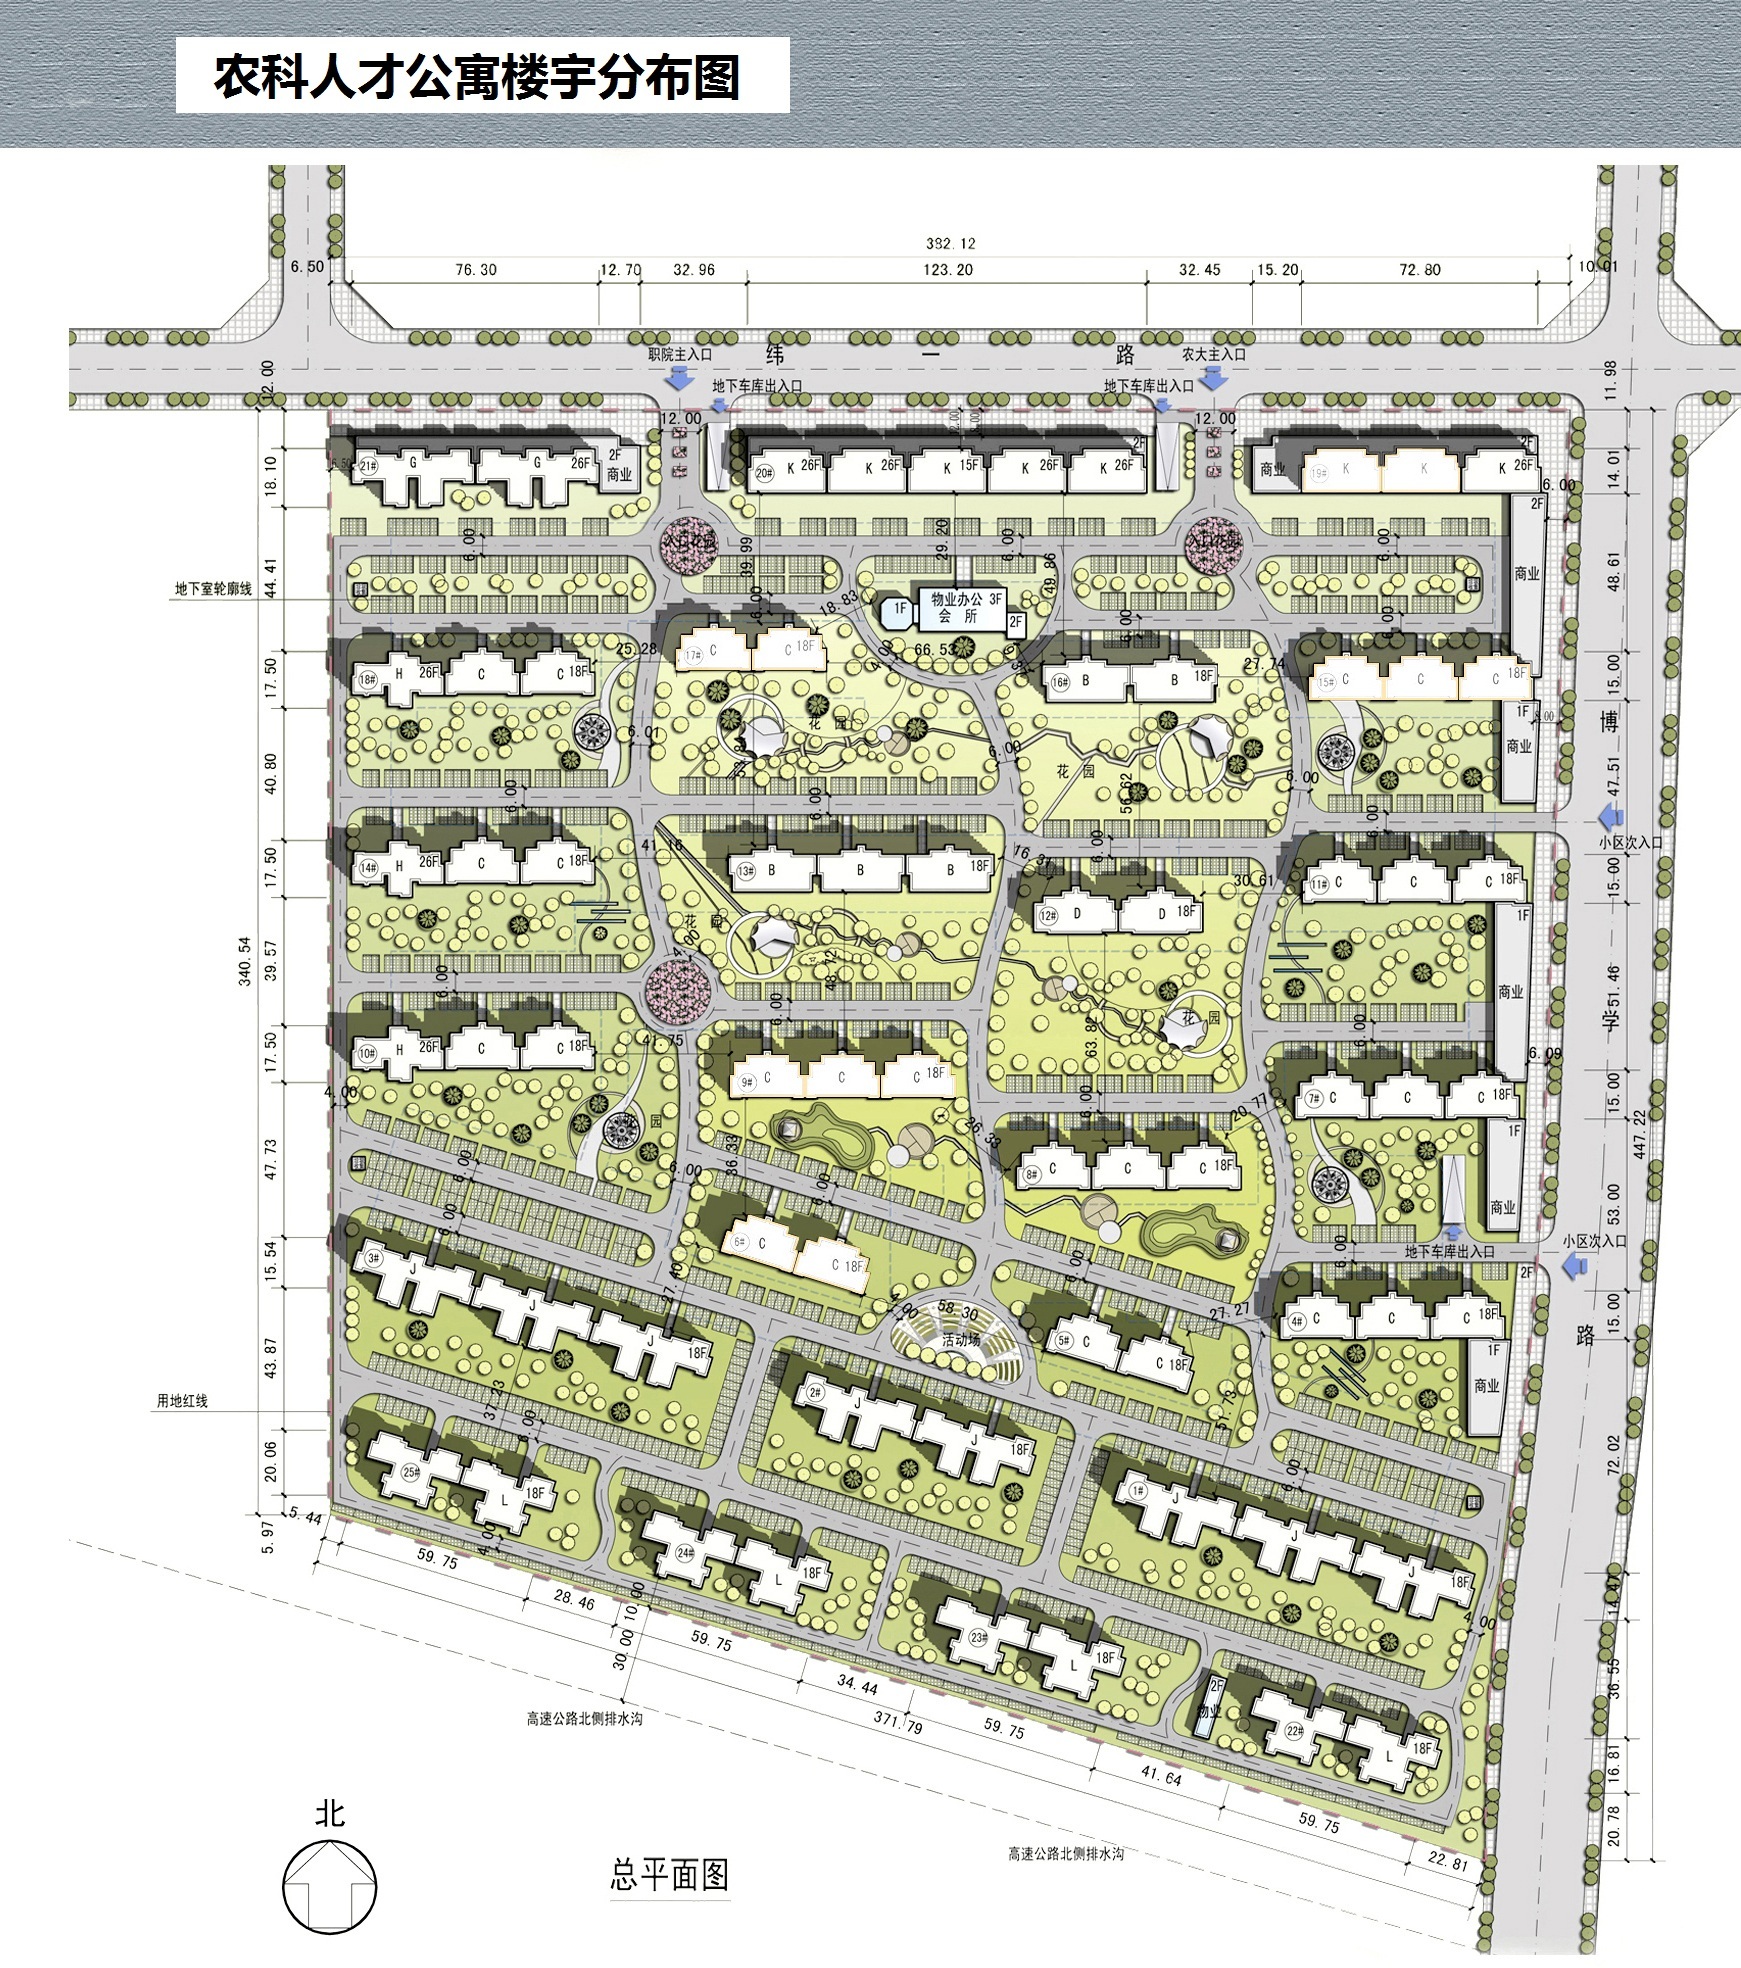Click the 123.20 dimension along top
1741x1968 pixels.
(948, 270)
